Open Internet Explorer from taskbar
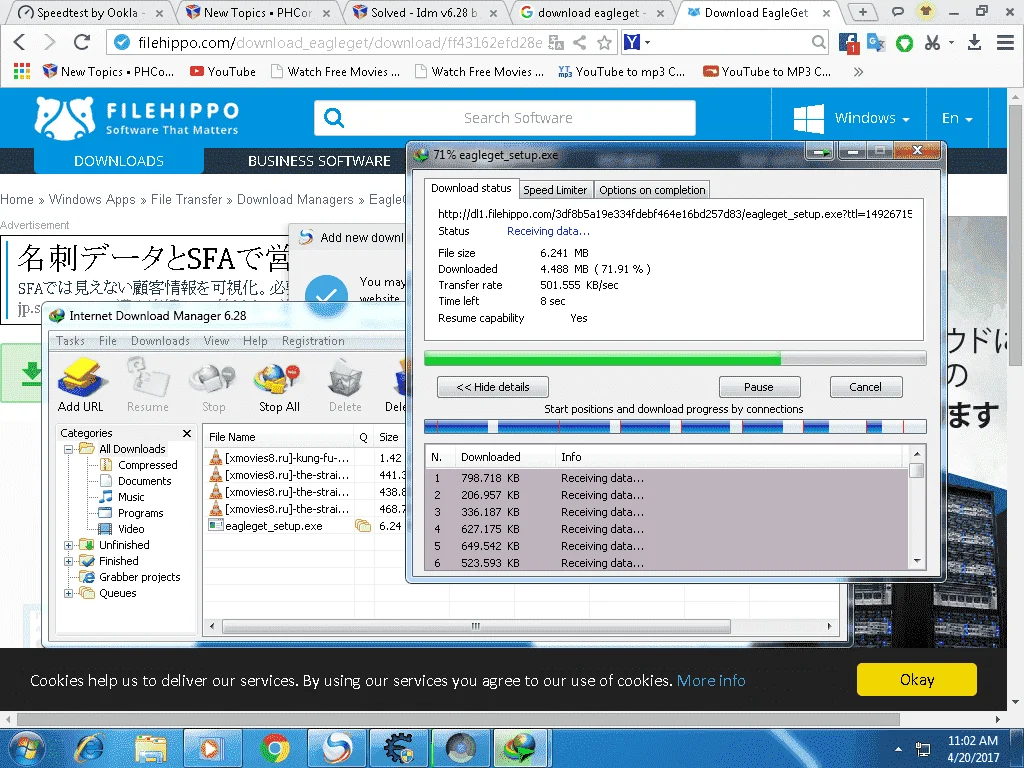1024x768 pixels. (x=89, y=748)
